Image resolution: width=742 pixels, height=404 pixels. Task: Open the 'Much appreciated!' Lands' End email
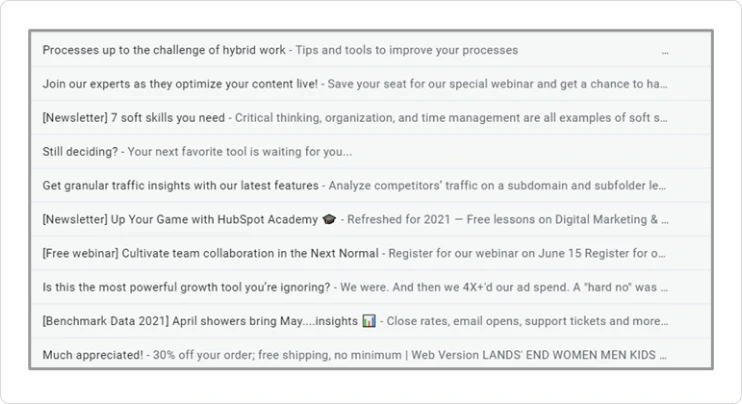coord(371,354)
